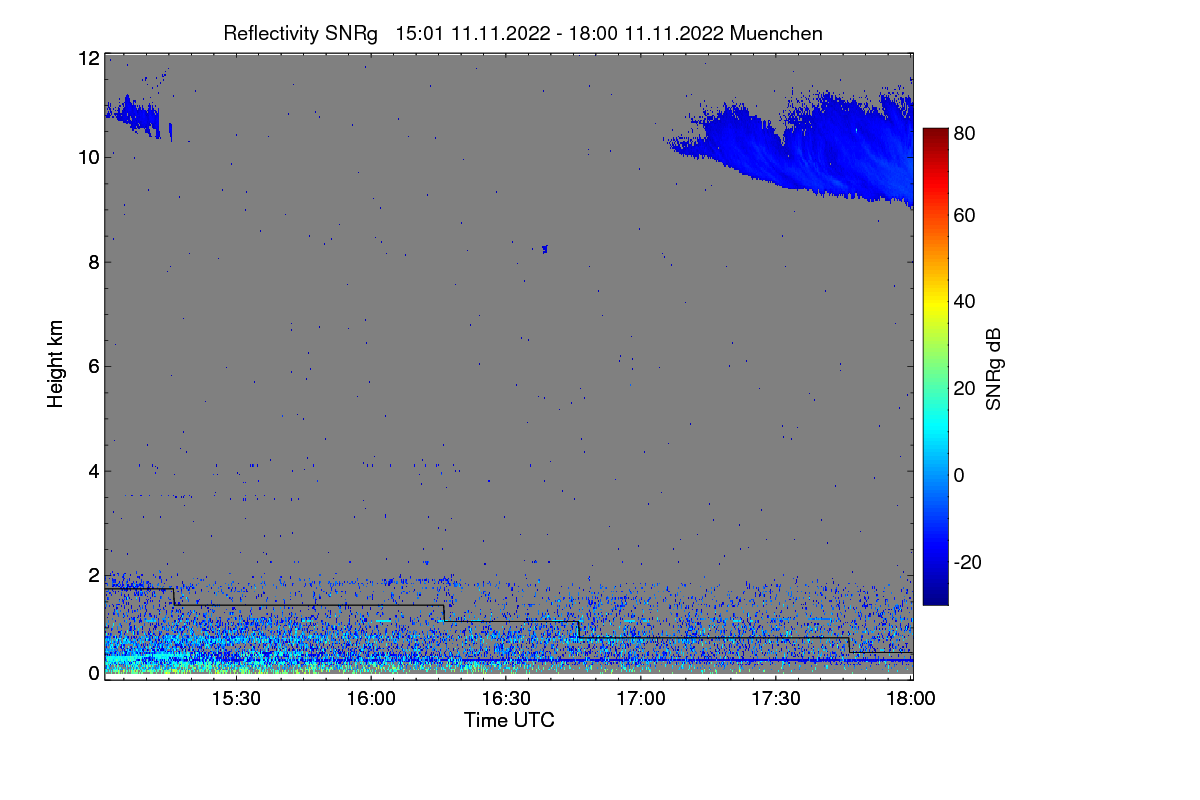
Task: Click the date range text '15:01 11.11.2022 - 18:00 11.11.2022'
Action: (x=561, y=33)
